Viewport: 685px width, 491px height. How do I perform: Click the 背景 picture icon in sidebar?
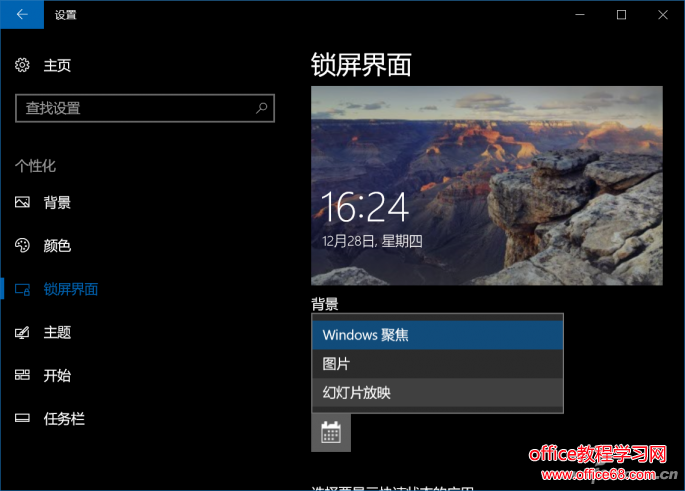pos(22,202)
